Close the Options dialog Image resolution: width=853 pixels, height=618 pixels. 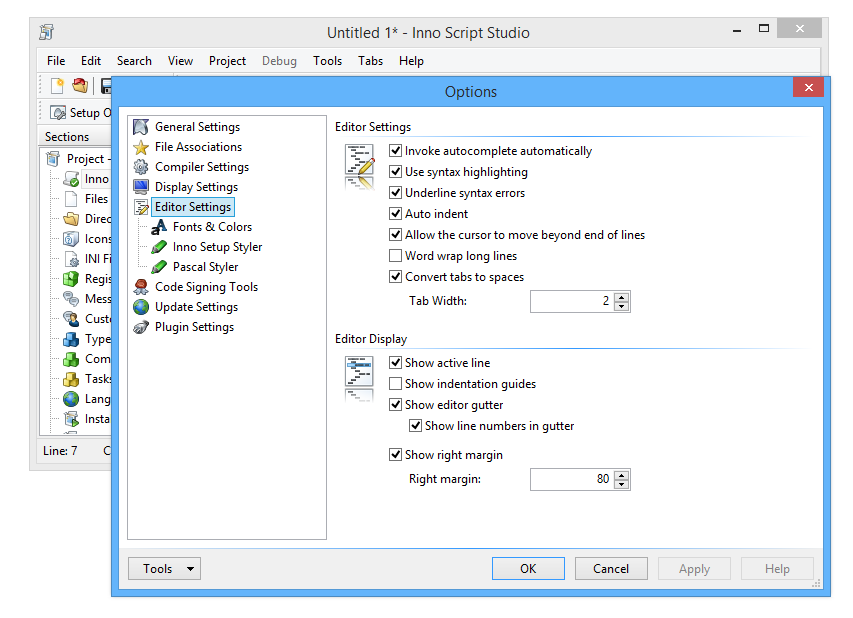[808, 88]
